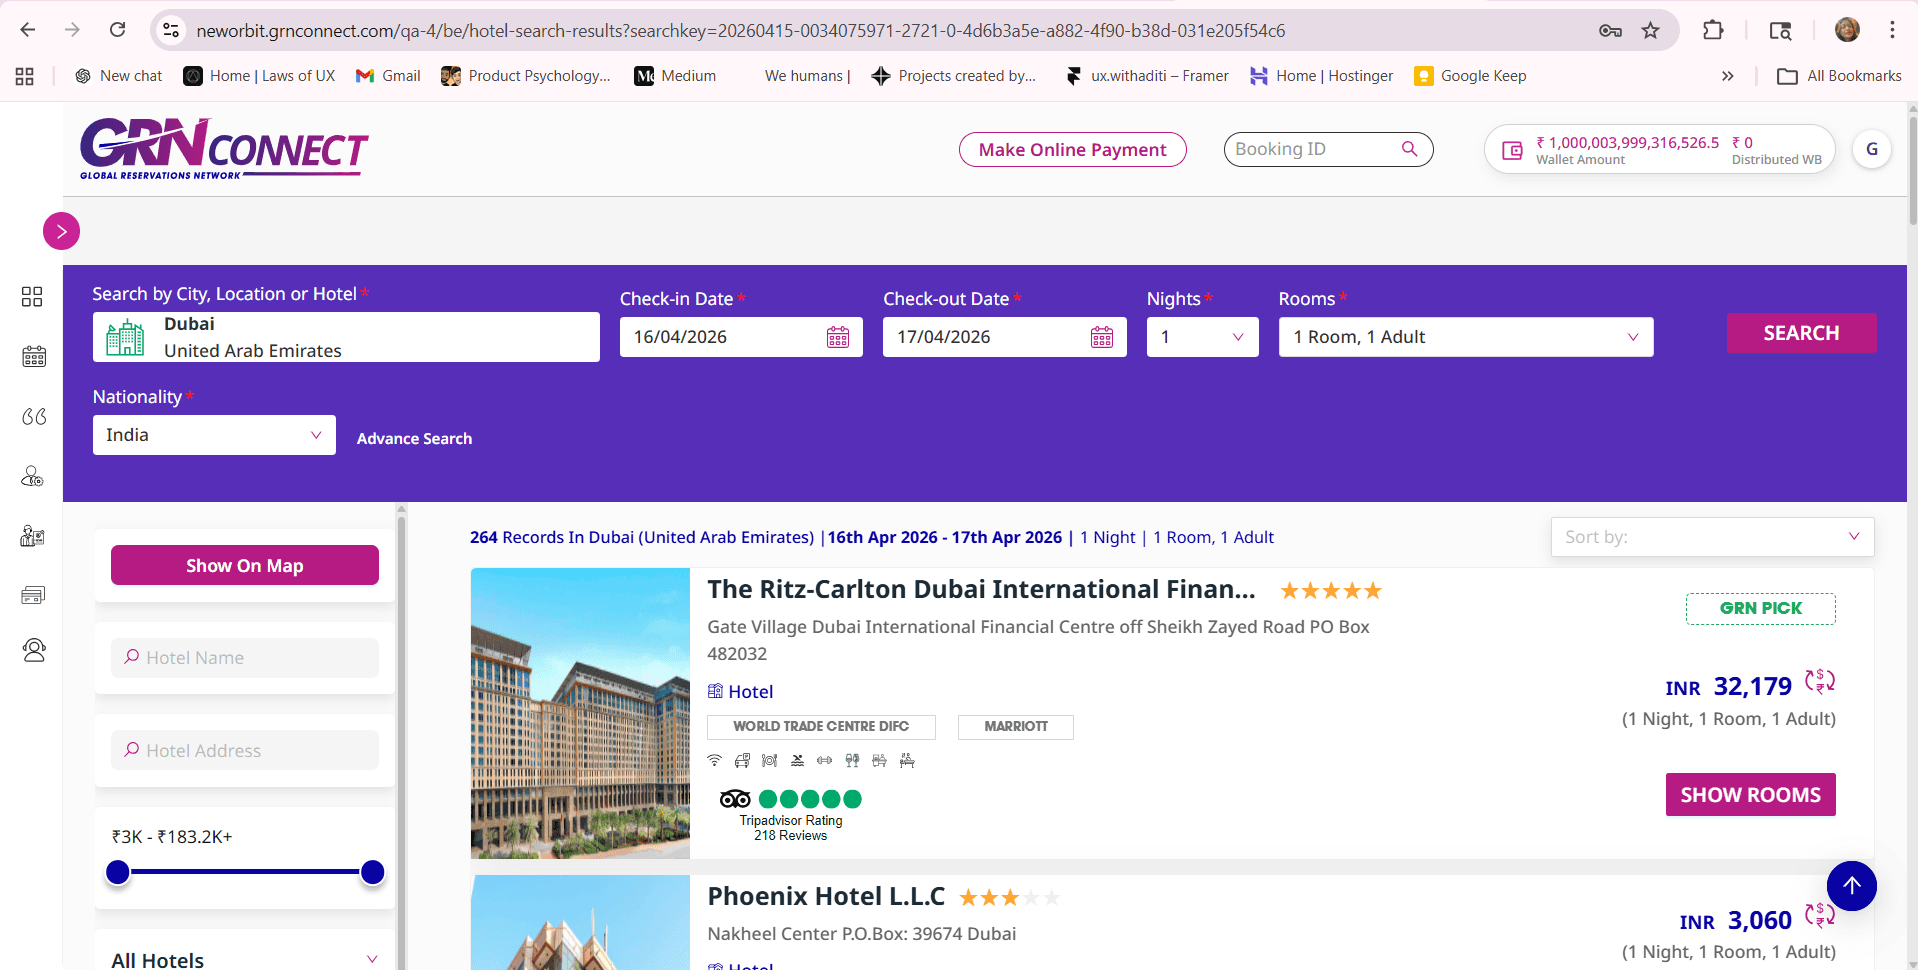
Task: Click the Ritz-Carlton parking amenity icon
Action: click(x=742, y=761)
